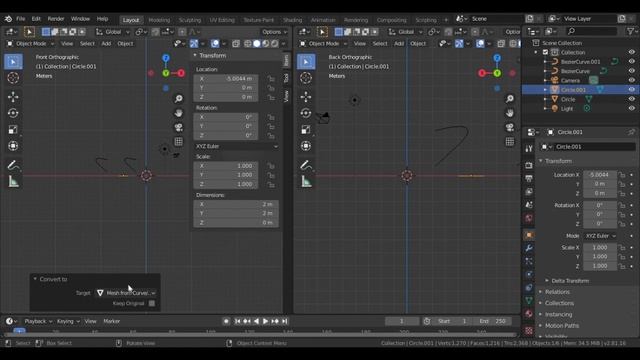
Task: Select the Move tool in right viewport
Action: (306, 97)
